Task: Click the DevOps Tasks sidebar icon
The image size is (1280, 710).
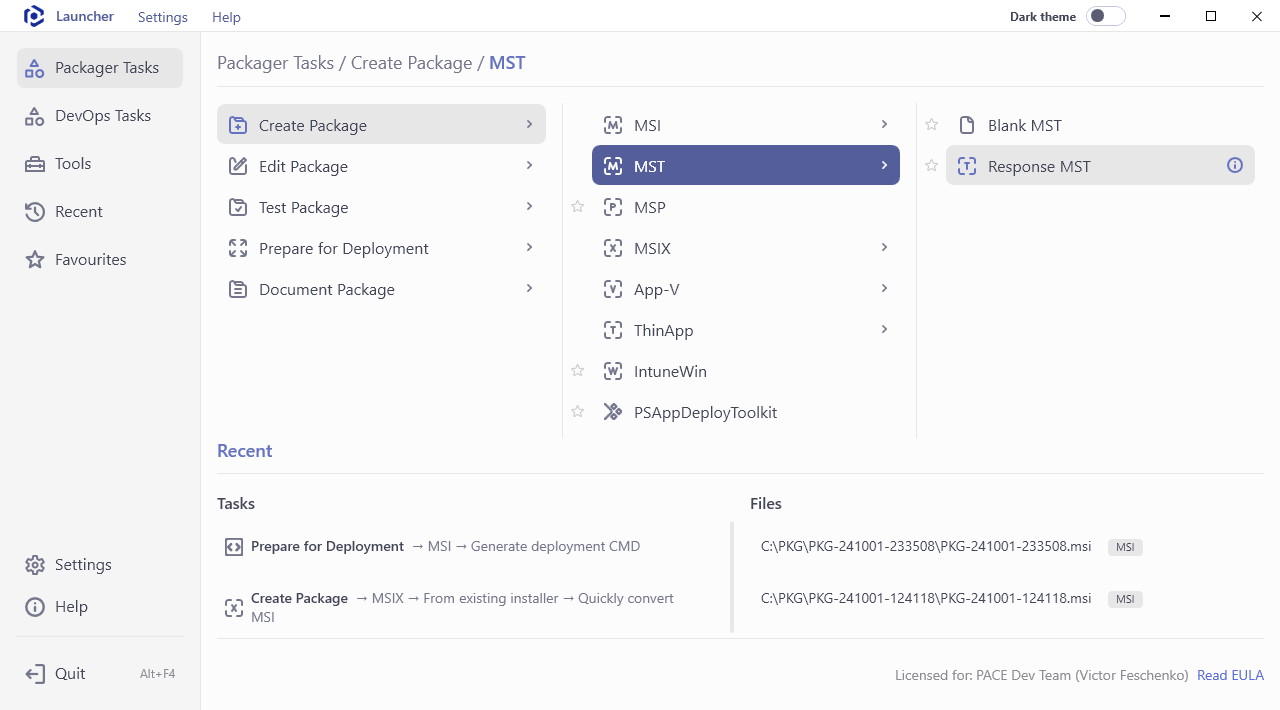Action: tap(35, 116)
